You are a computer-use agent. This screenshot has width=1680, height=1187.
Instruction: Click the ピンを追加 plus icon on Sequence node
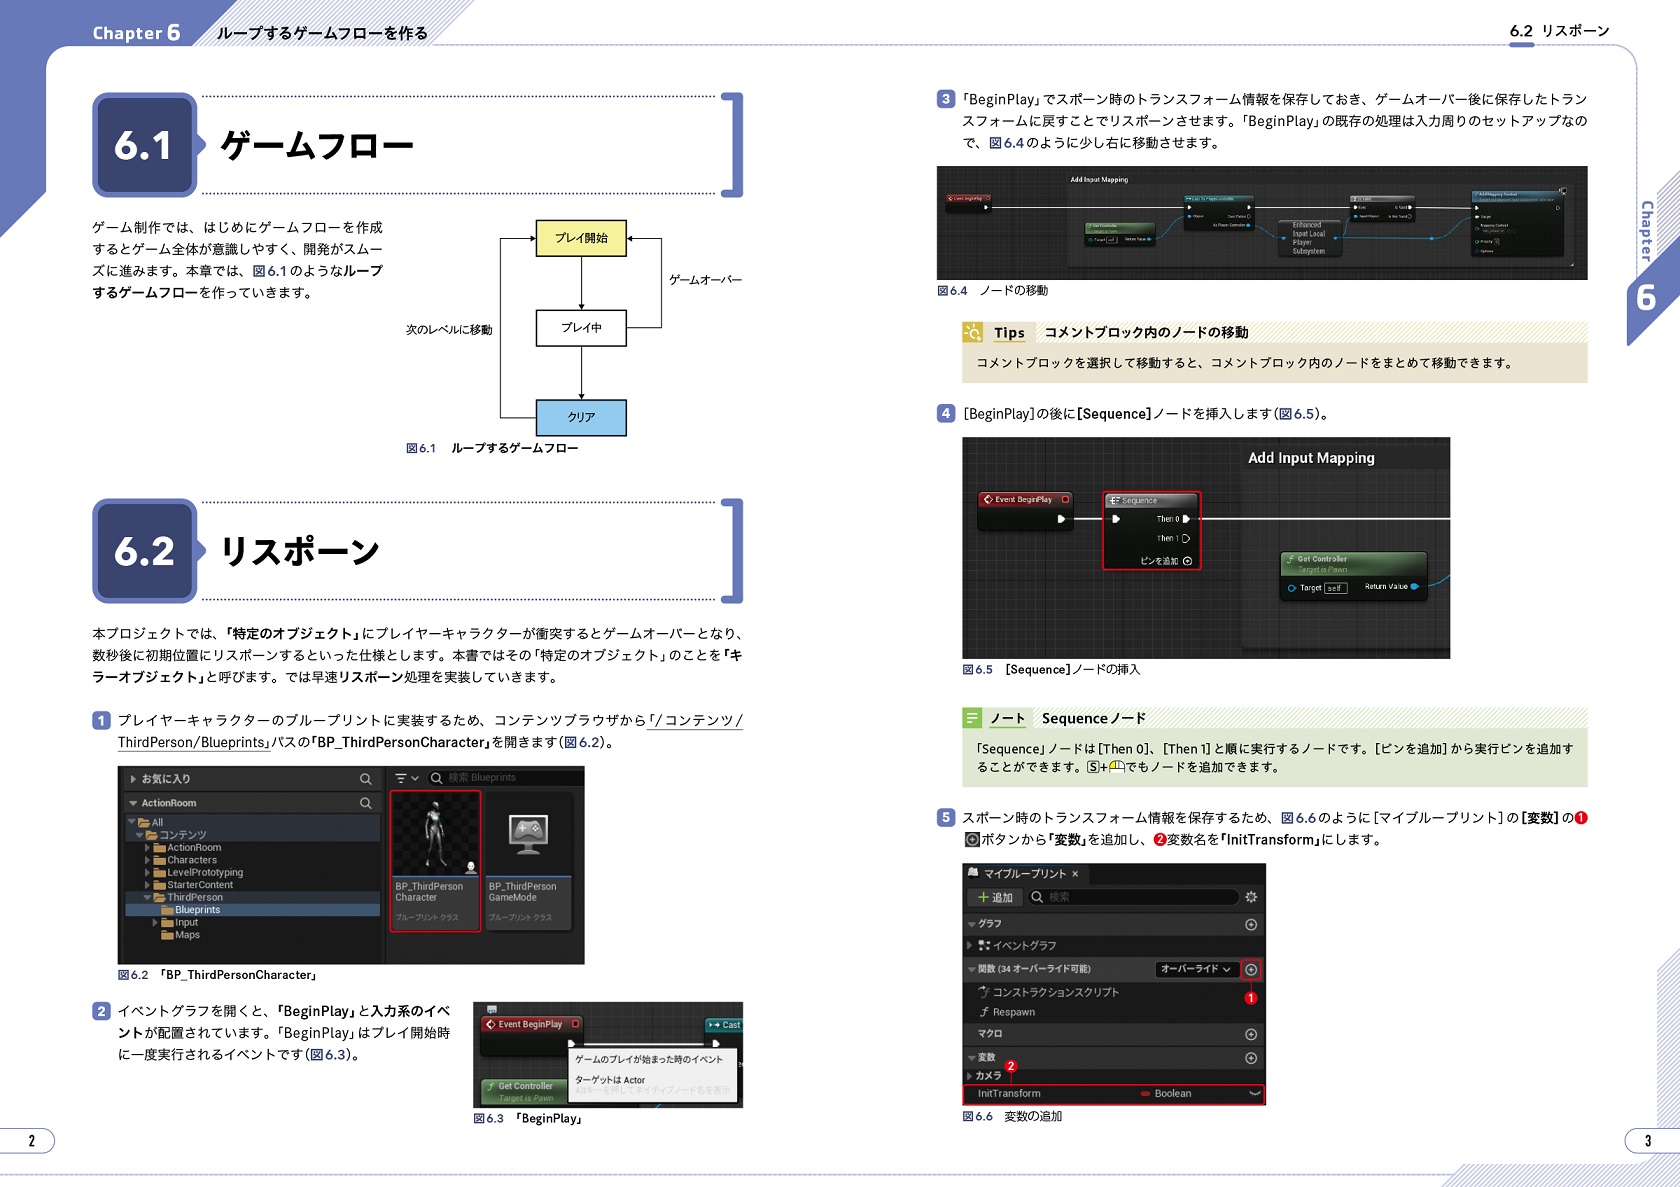pyautogui.click(x=1188, y=561)
